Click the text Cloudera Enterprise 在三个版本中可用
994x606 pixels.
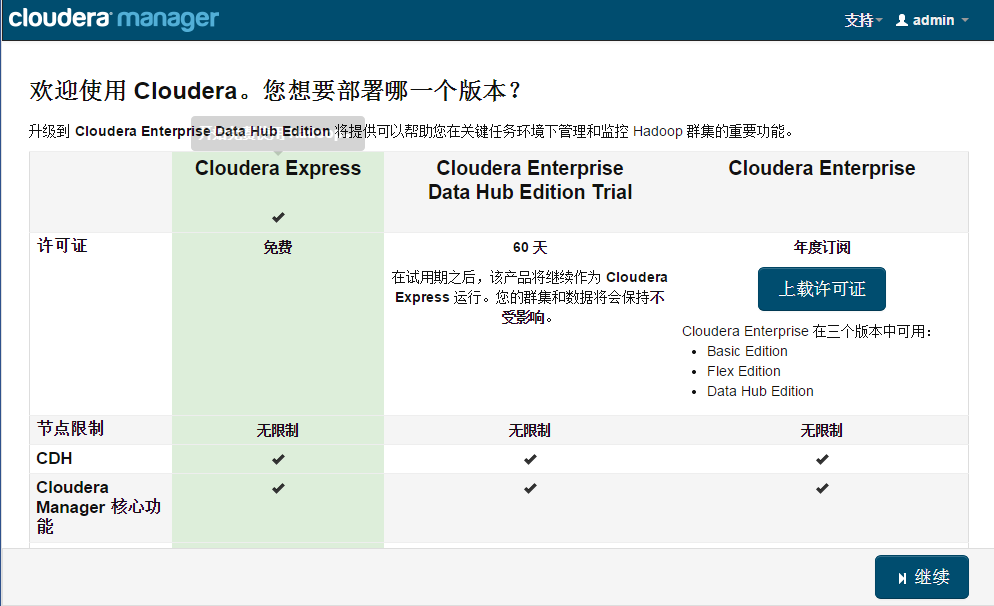click(806, 332)
